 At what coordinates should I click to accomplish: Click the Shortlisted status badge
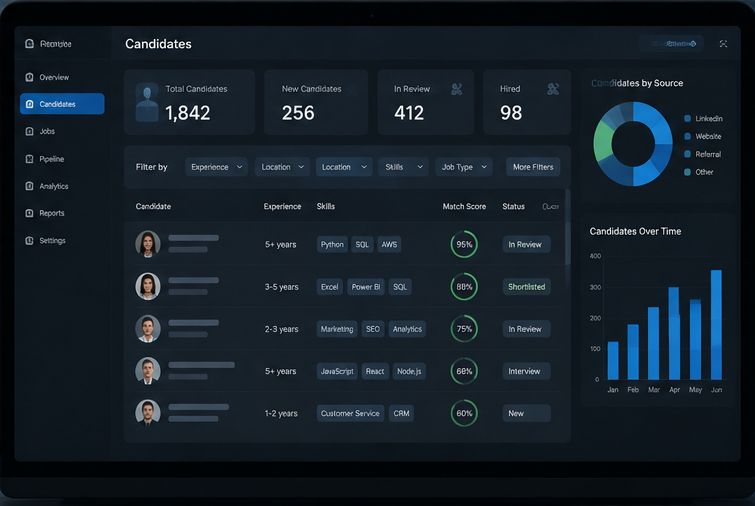tap(526, 287)
